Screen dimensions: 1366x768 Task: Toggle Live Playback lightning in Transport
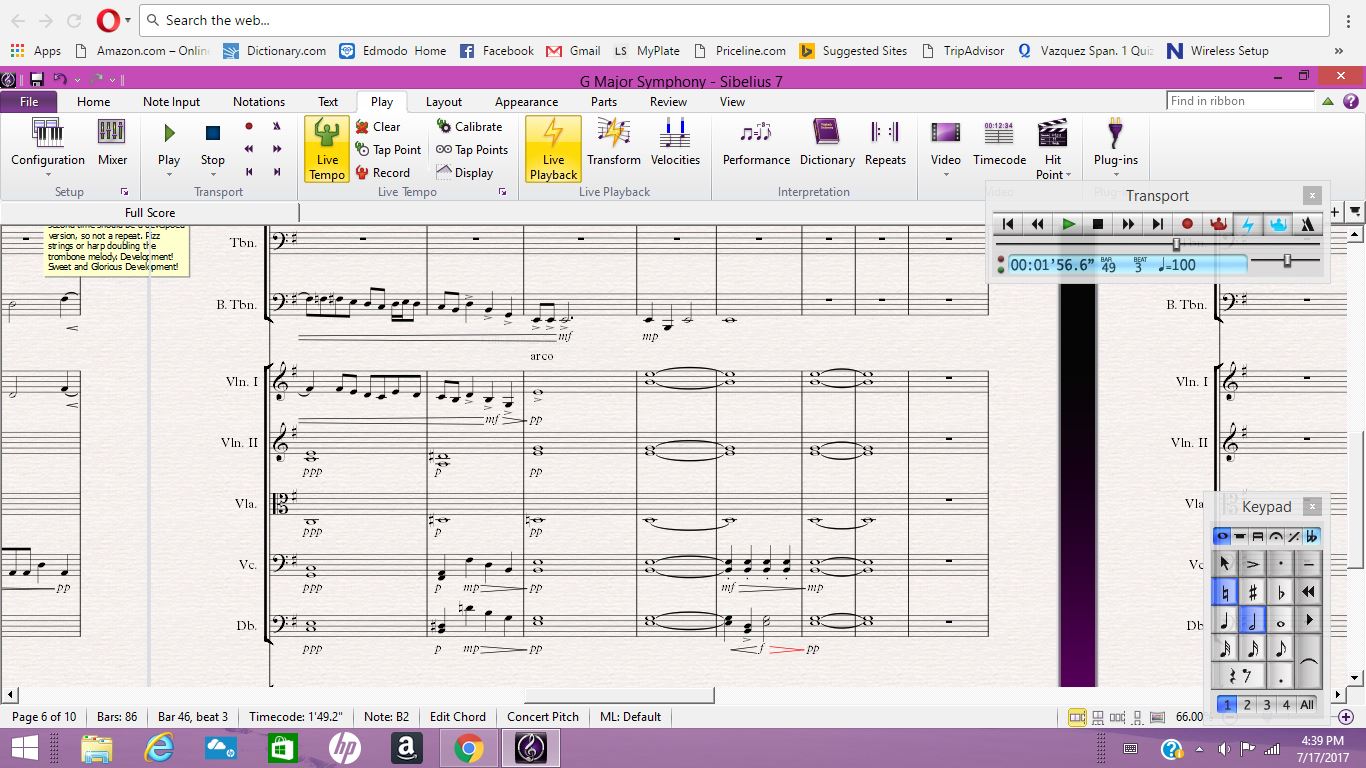1248,224
